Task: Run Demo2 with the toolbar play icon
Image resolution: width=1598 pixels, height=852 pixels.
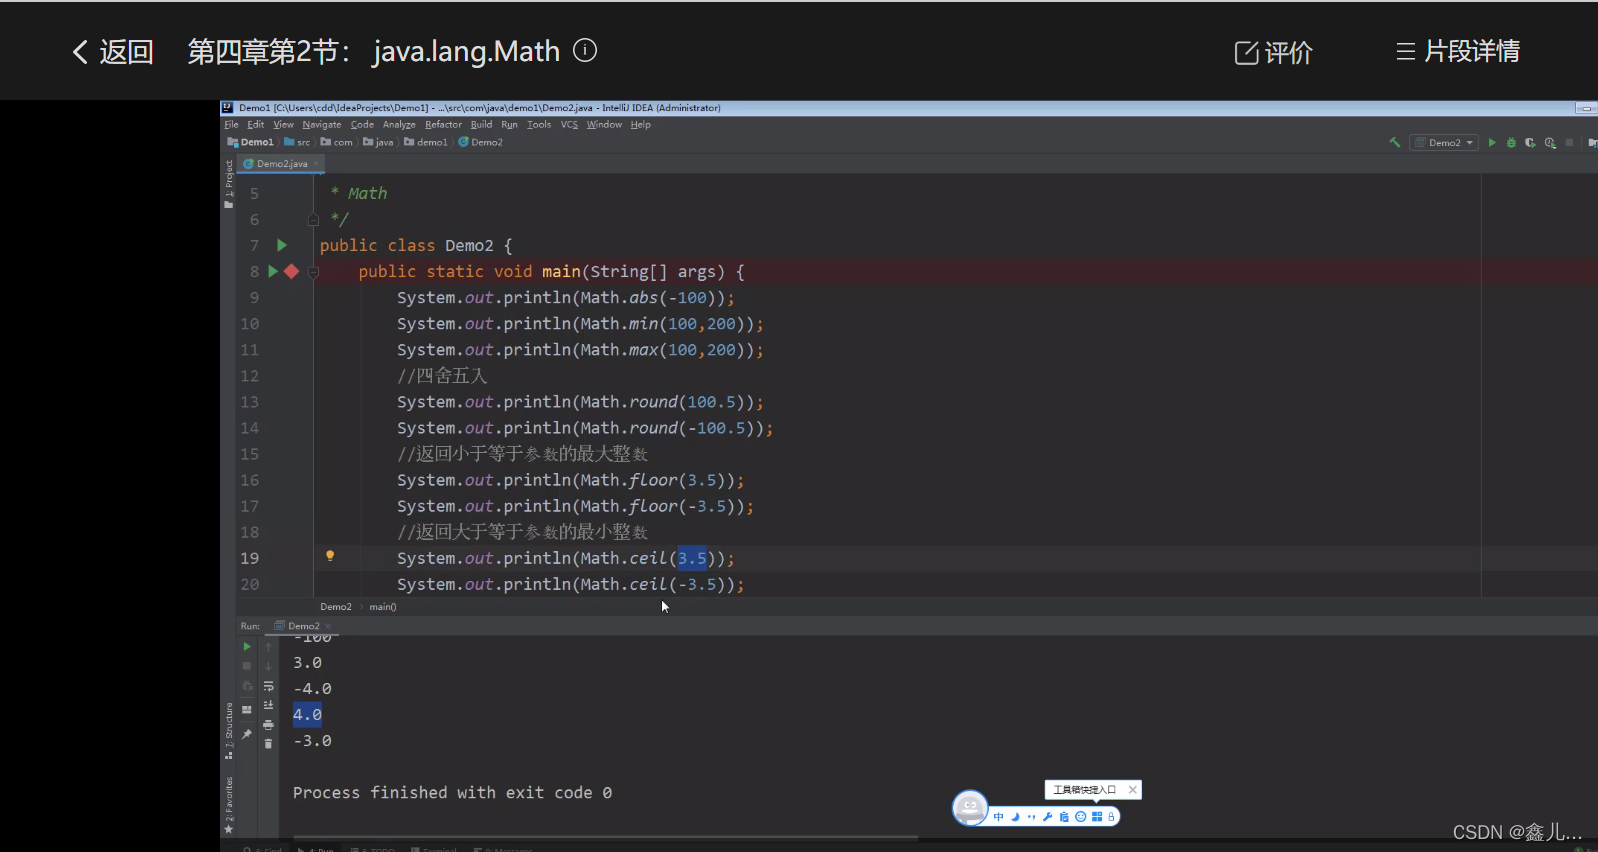Action: pos(1492,143)
